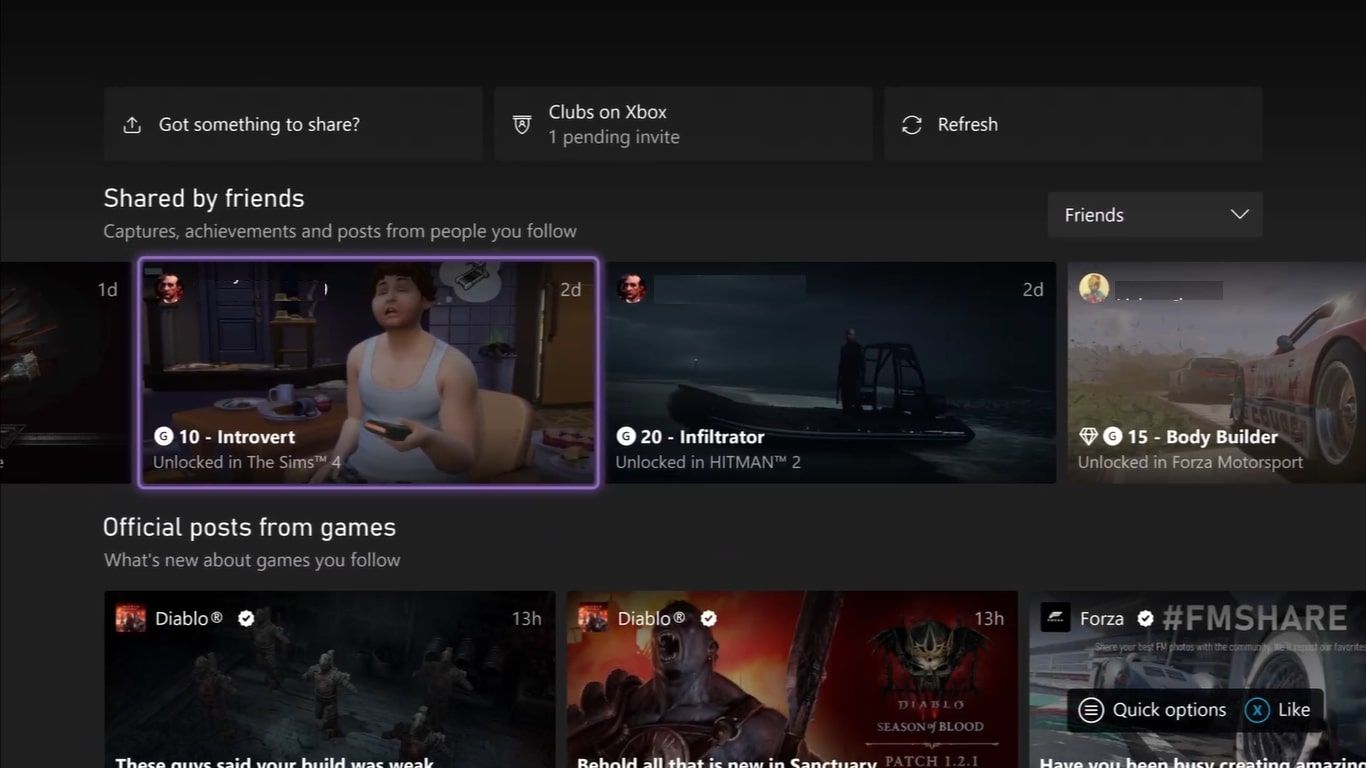Click 'Captures, achievements and posts' subtitle

click(x=340, y=231)
